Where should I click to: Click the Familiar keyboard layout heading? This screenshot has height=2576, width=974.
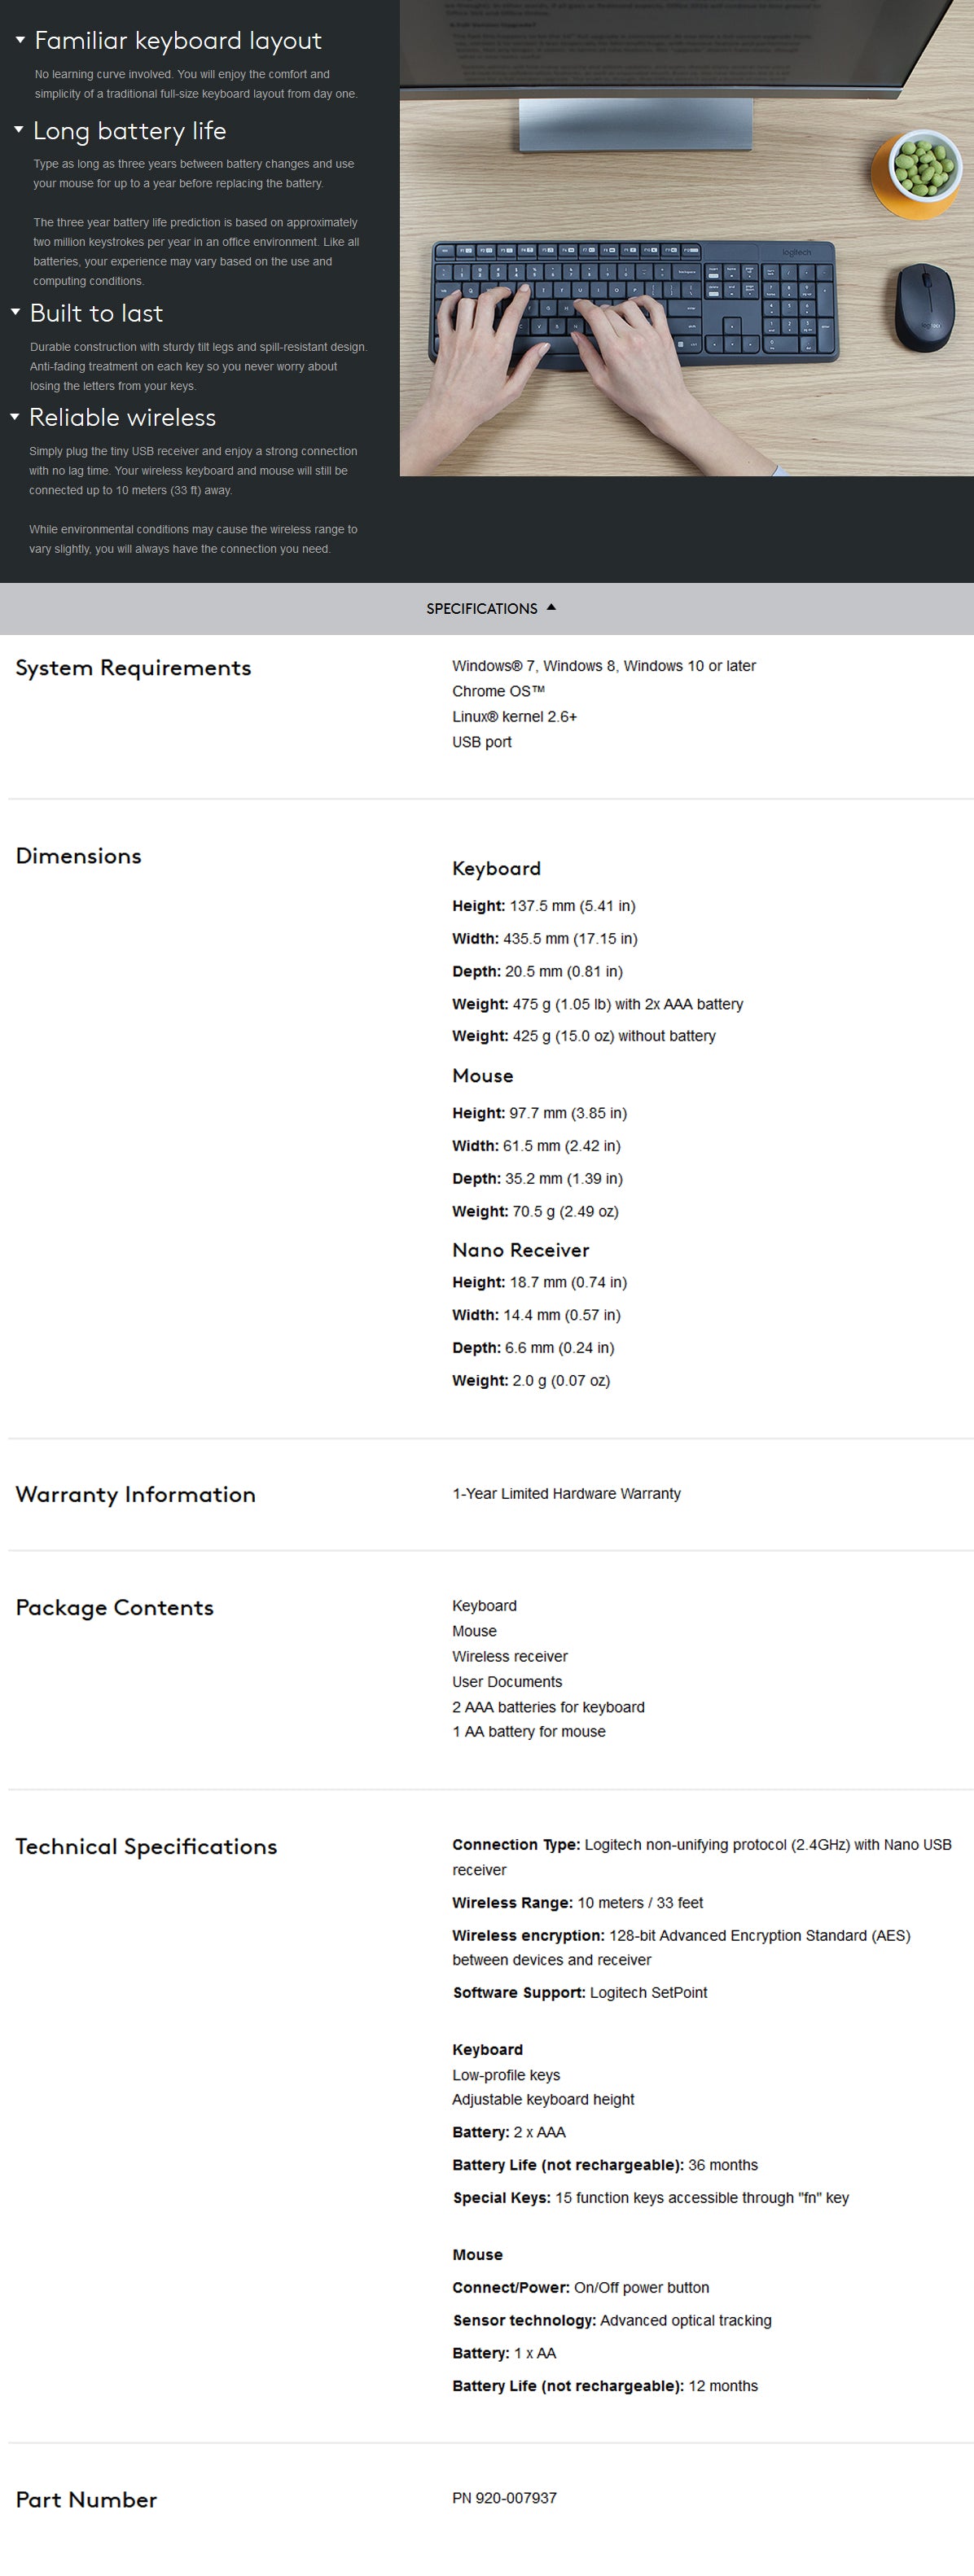coord(178,41)
